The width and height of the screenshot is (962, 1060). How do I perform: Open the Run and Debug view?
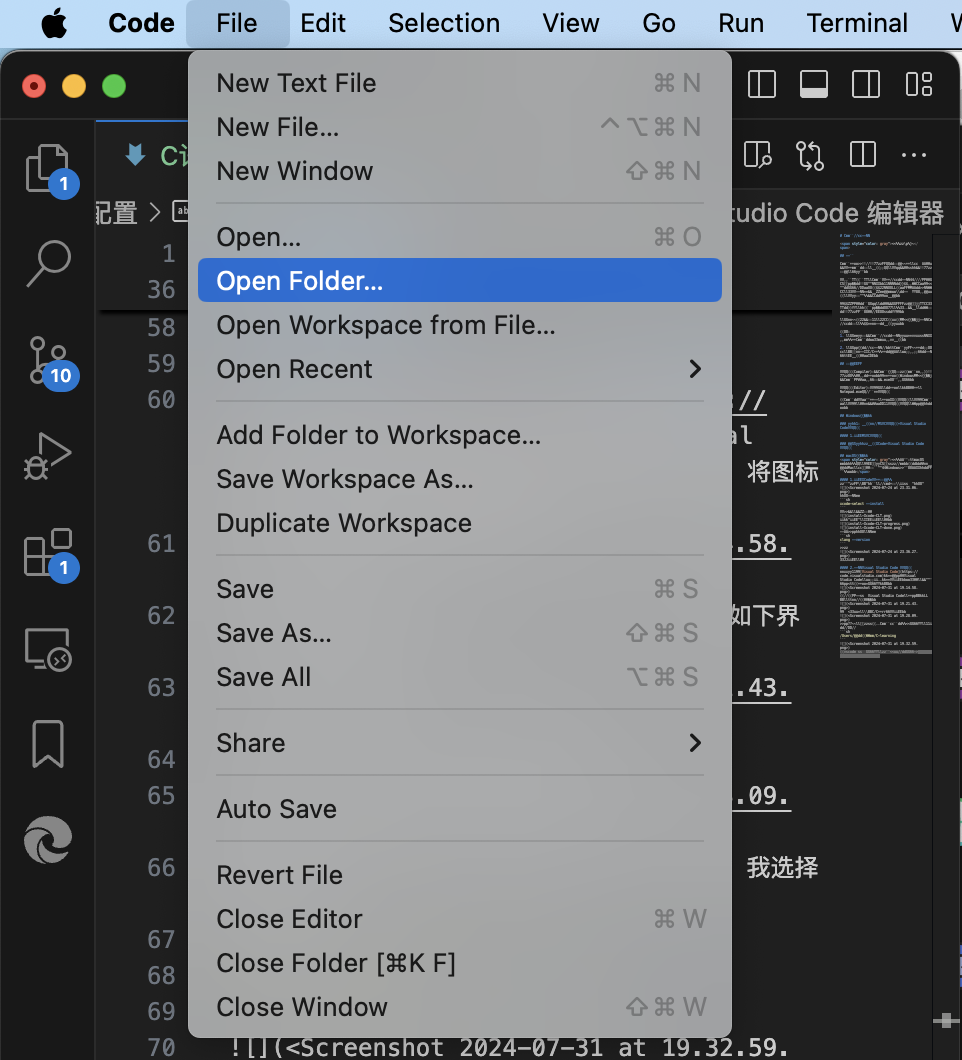click(x=47, y=456)
